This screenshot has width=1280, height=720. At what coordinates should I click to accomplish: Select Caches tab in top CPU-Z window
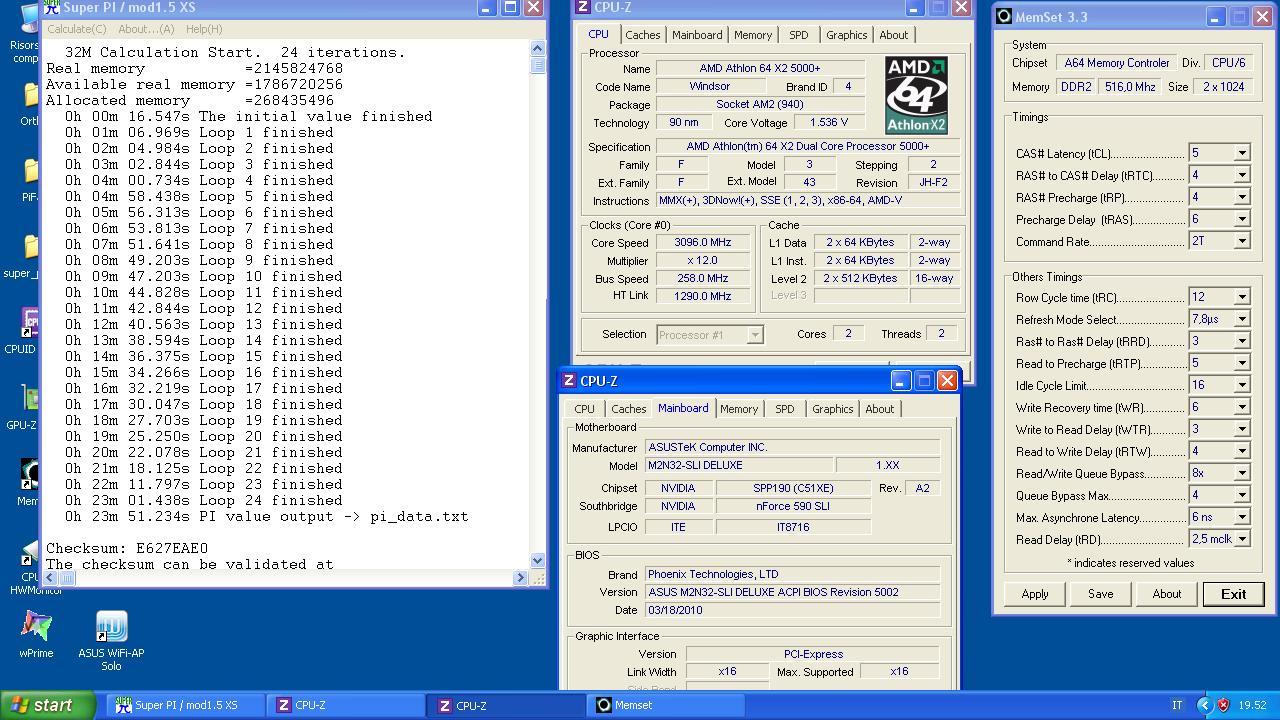642,35
